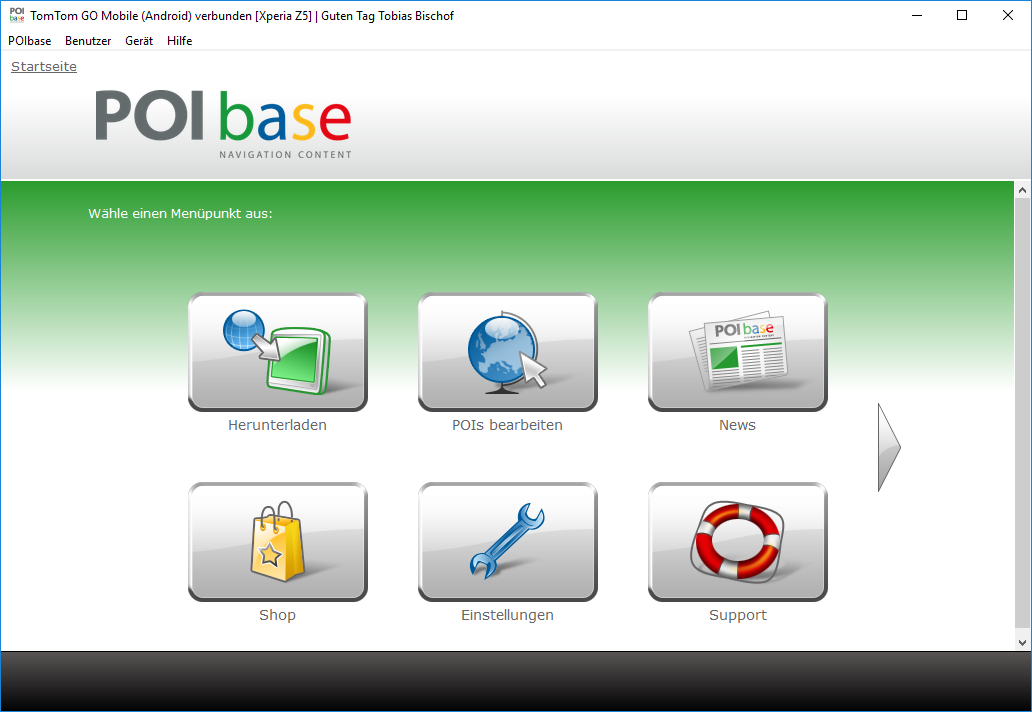The image size is (1032, 712).
Task: Close the POIbase window
Action: click(1008, 15)
